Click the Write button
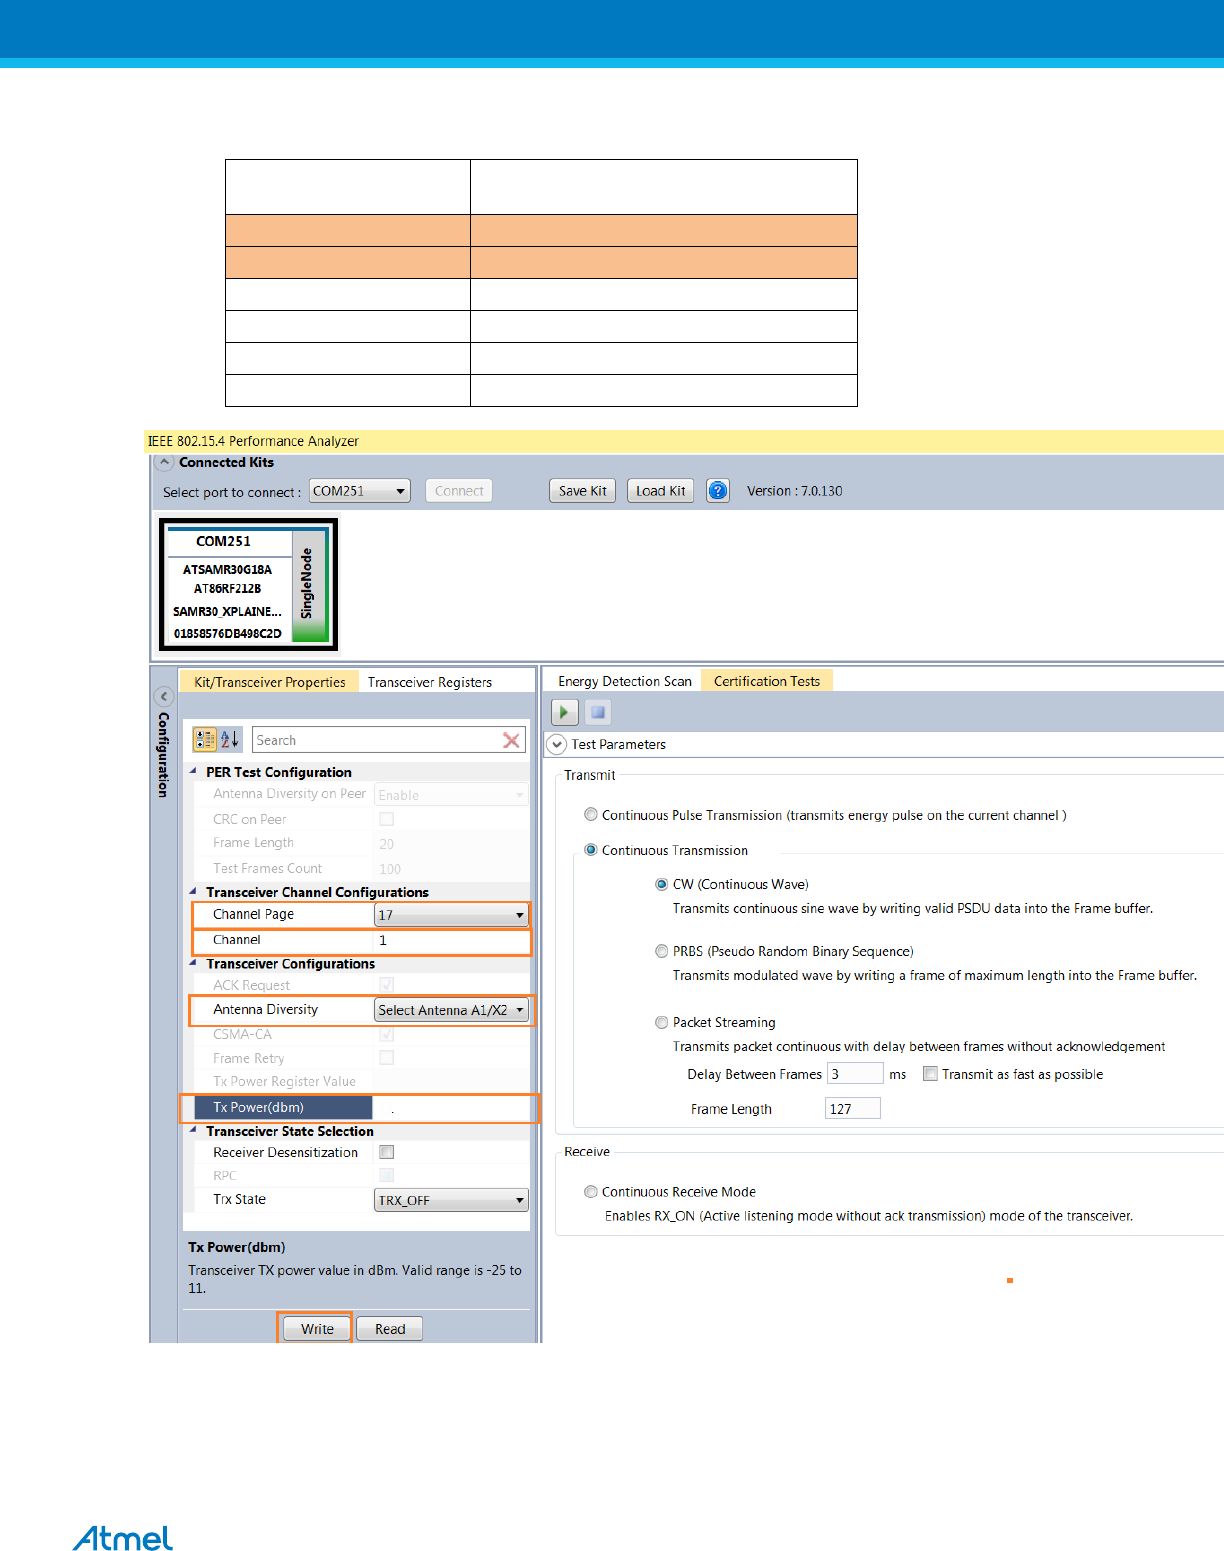Image resolution: width=1224 pixels, height=1551 pixels. (316, 1329)
